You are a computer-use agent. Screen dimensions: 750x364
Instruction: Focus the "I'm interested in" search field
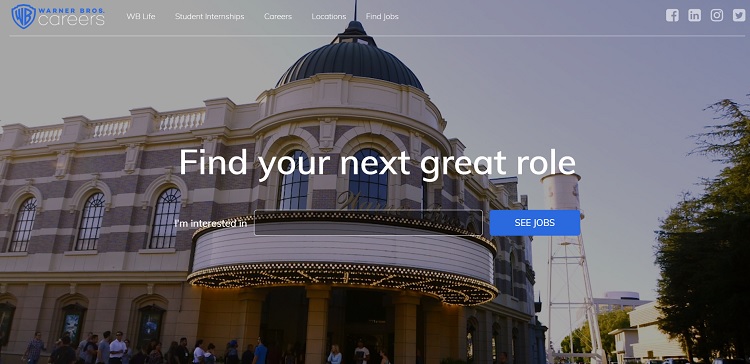368,223
